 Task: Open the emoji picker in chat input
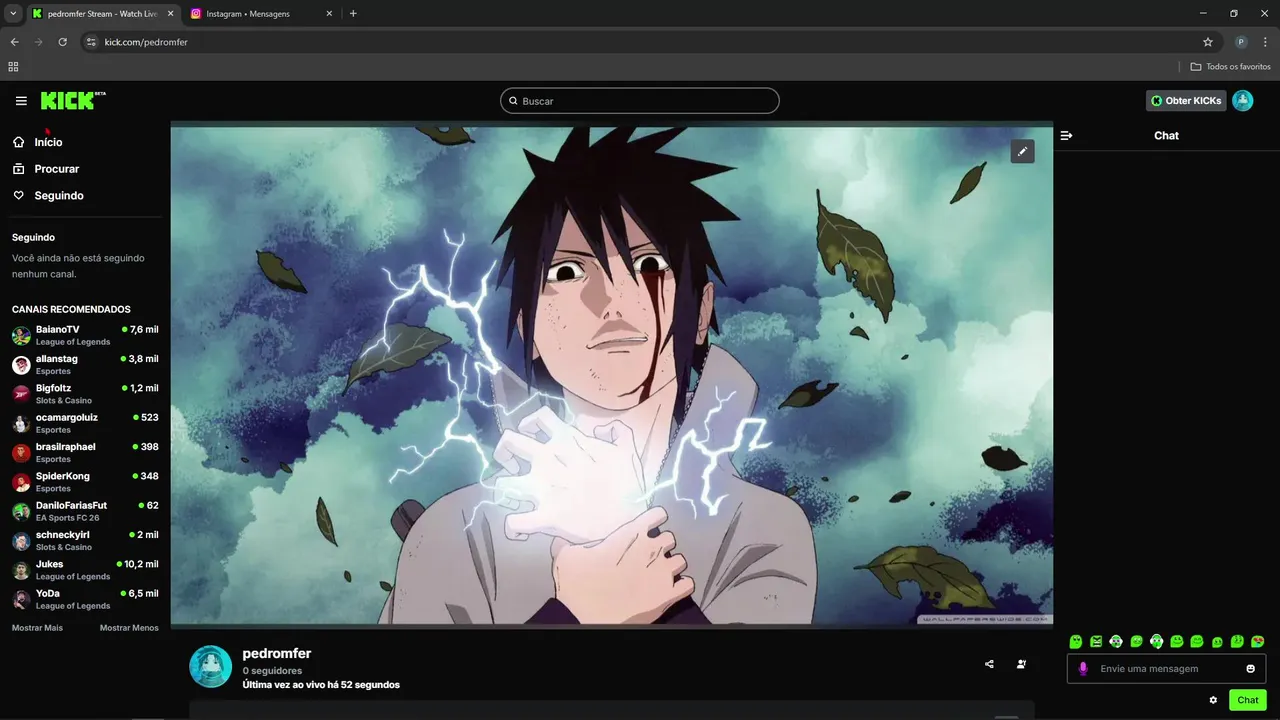(1250, 669)
